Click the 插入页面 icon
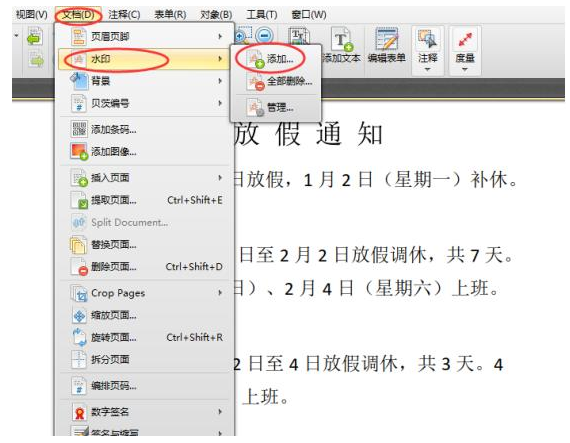The width and height of the screenshot is (570, 443). (79, 178)
